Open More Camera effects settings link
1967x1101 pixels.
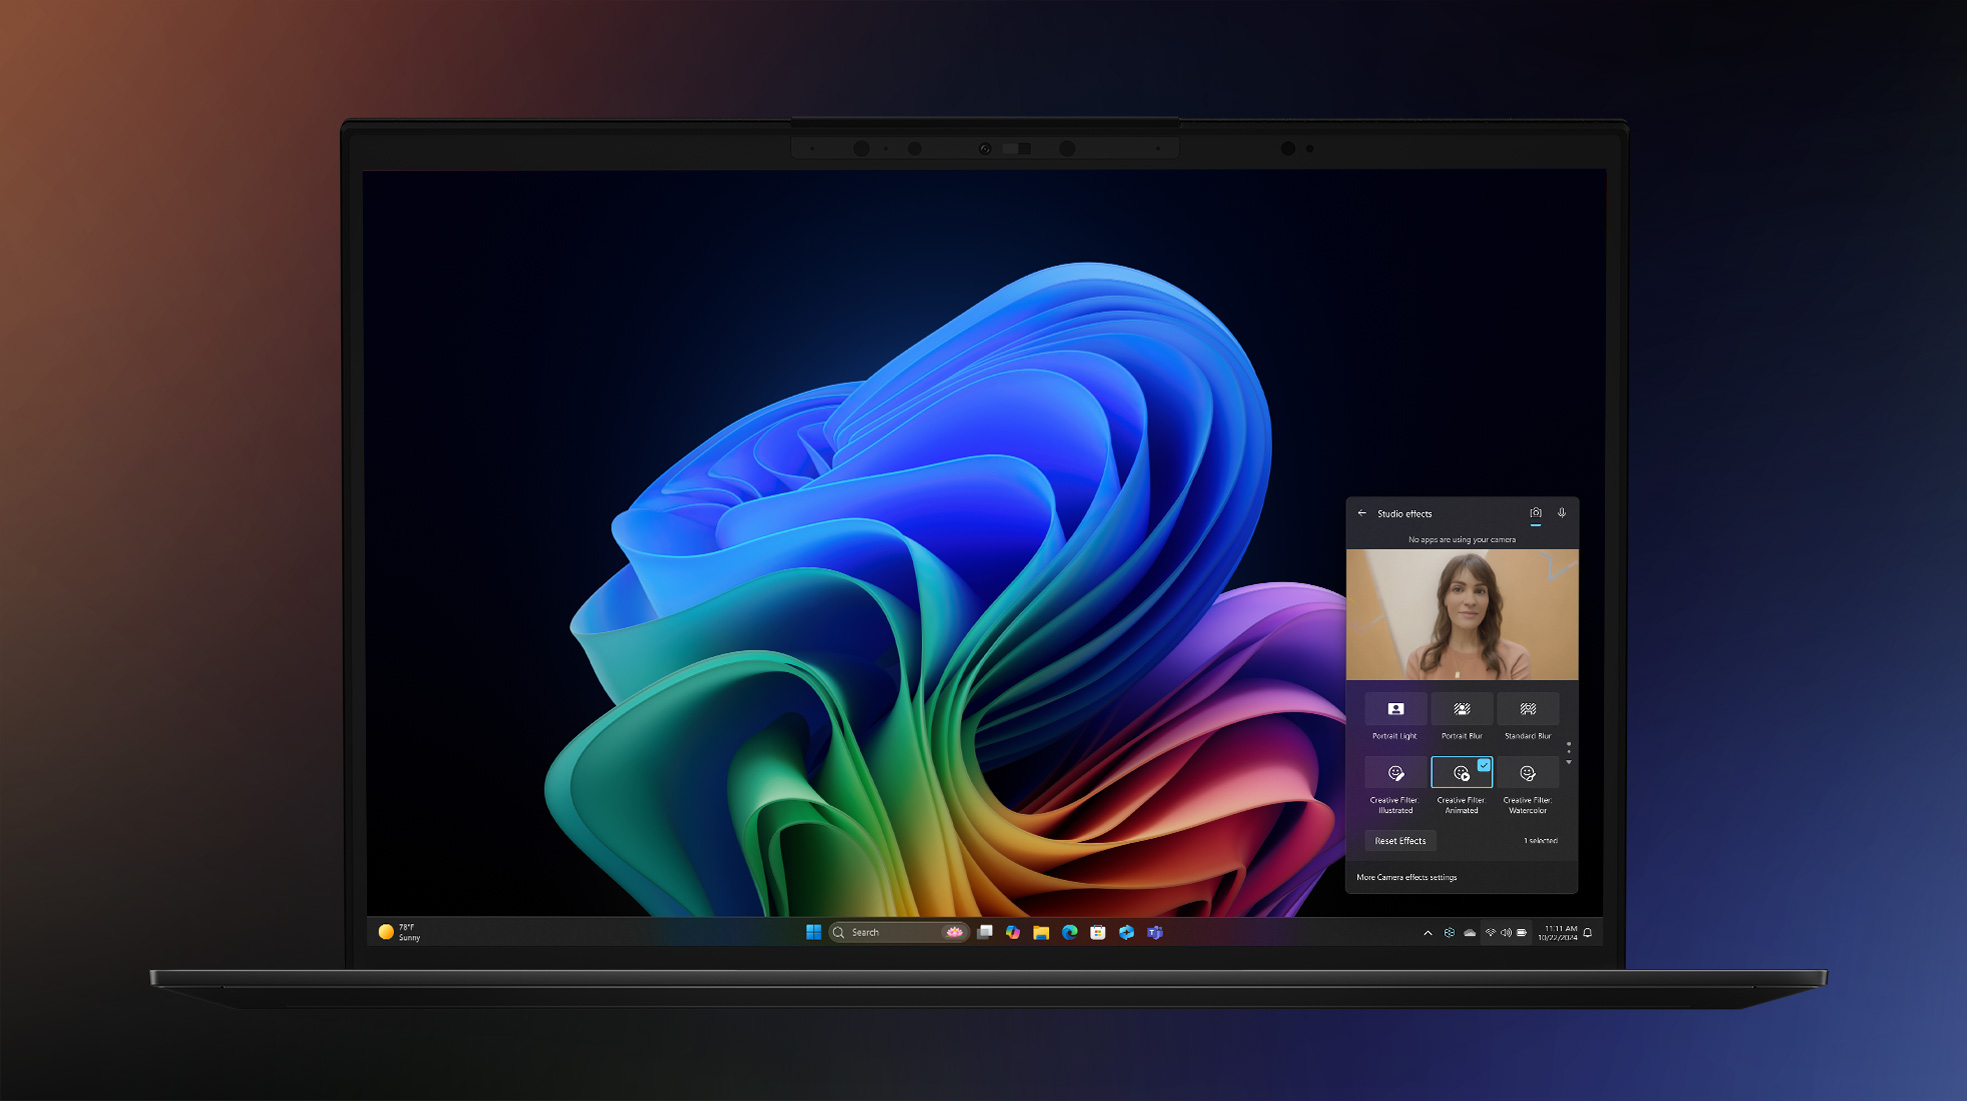click(1406, 877)
